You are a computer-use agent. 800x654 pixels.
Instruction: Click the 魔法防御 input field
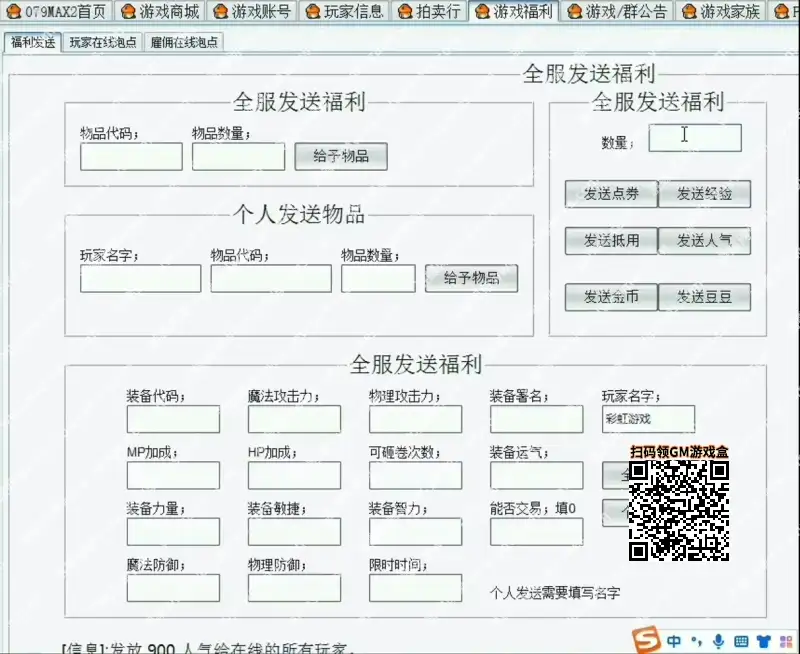point(173,588)
